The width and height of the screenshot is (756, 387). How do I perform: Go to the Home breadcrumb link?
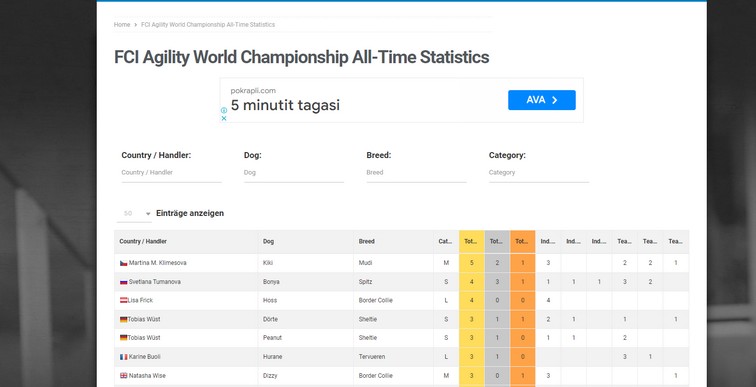coord(122,25)
